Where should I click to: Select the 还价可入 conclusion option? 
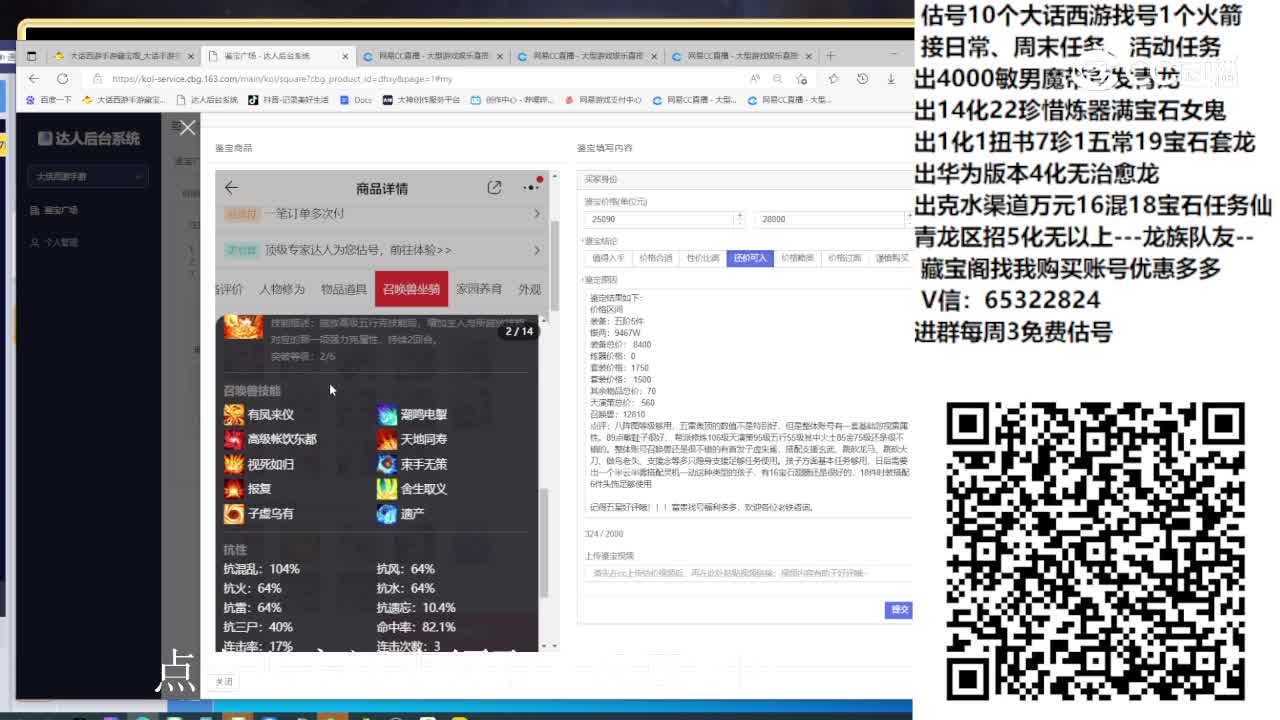tap(750, 258)
